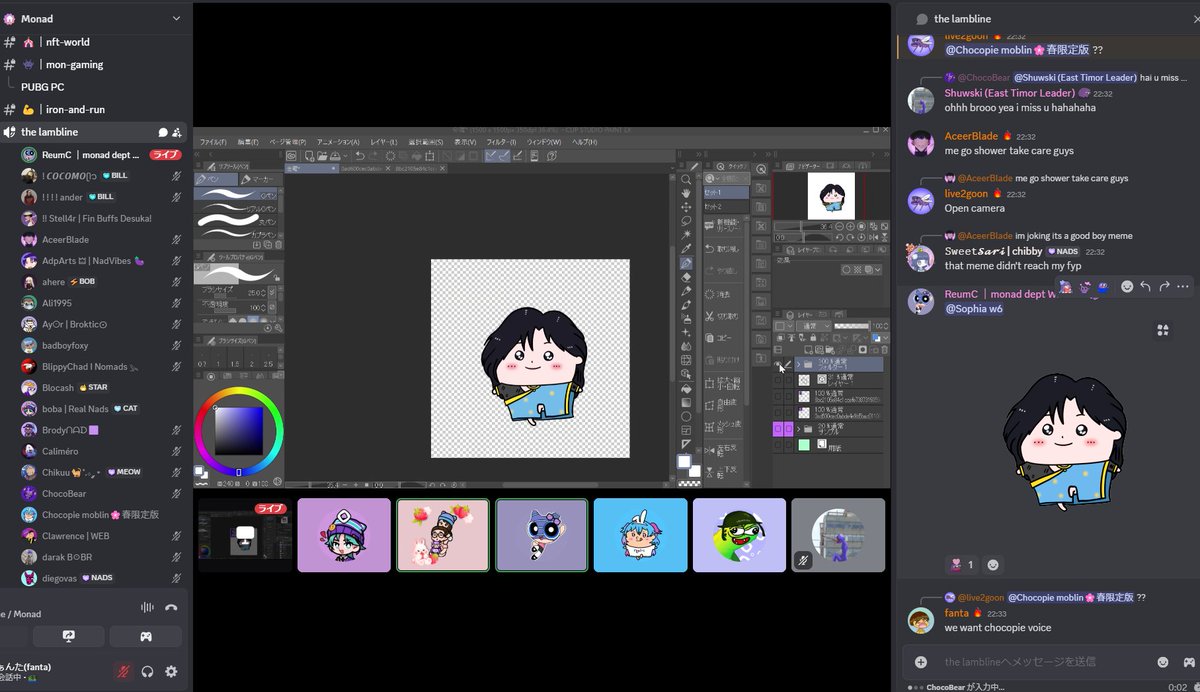Click Undo arrow in Clip Studio command bar
Image resolution: width=1200 pixels, height=692 pixels.
click(359, 156)
